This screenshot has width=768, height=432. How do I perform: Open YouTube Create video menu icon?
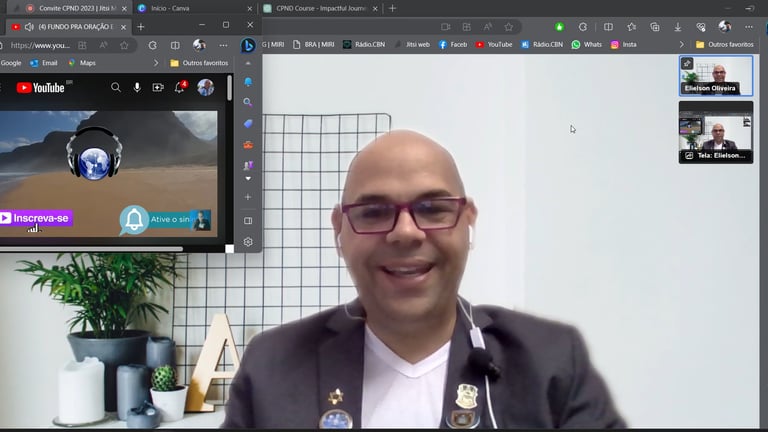(158, 88)
